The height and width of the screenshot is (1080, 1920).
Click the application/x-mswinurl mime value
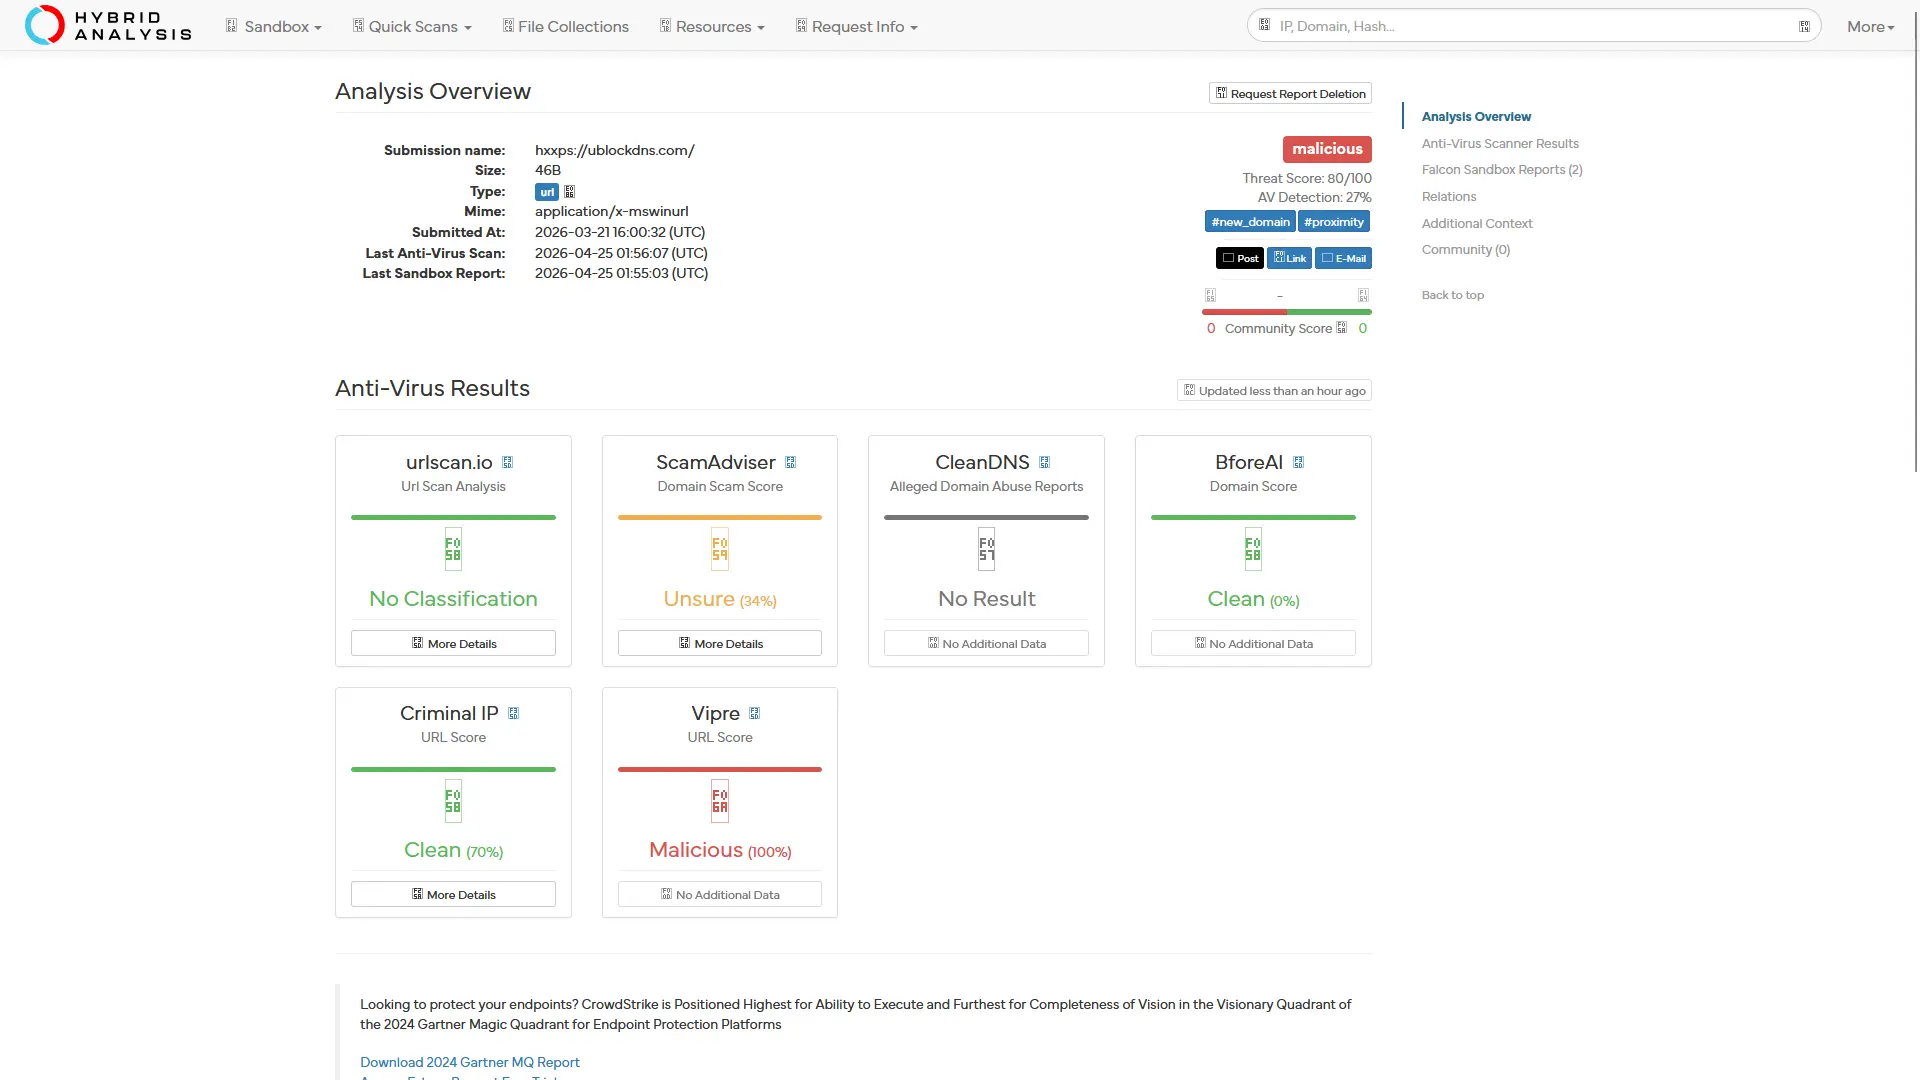point(612,211)
